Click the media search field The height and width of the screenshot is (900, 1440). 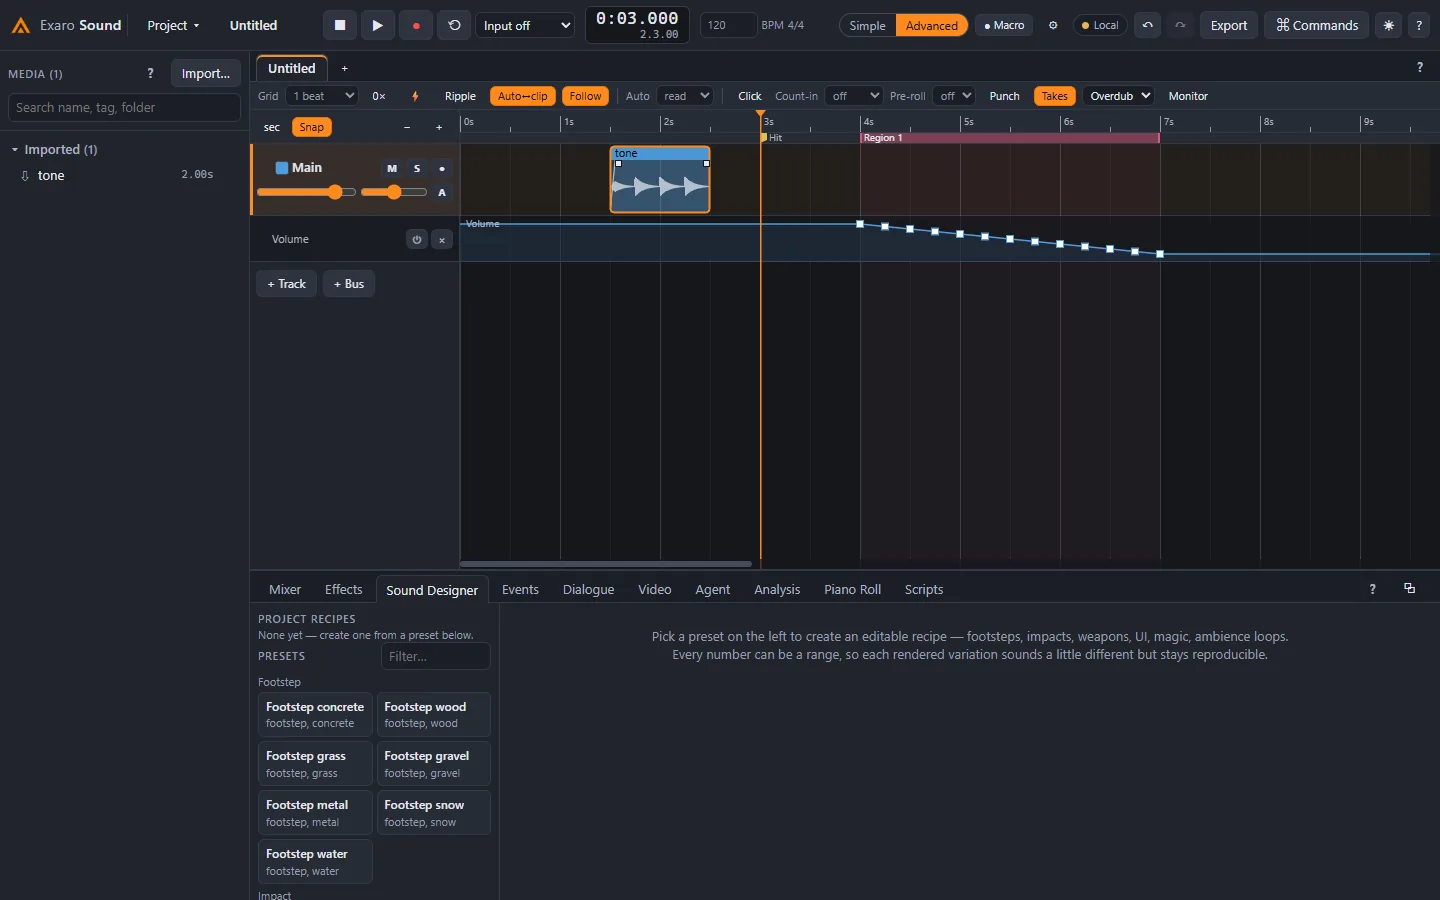tap(125, 108)
